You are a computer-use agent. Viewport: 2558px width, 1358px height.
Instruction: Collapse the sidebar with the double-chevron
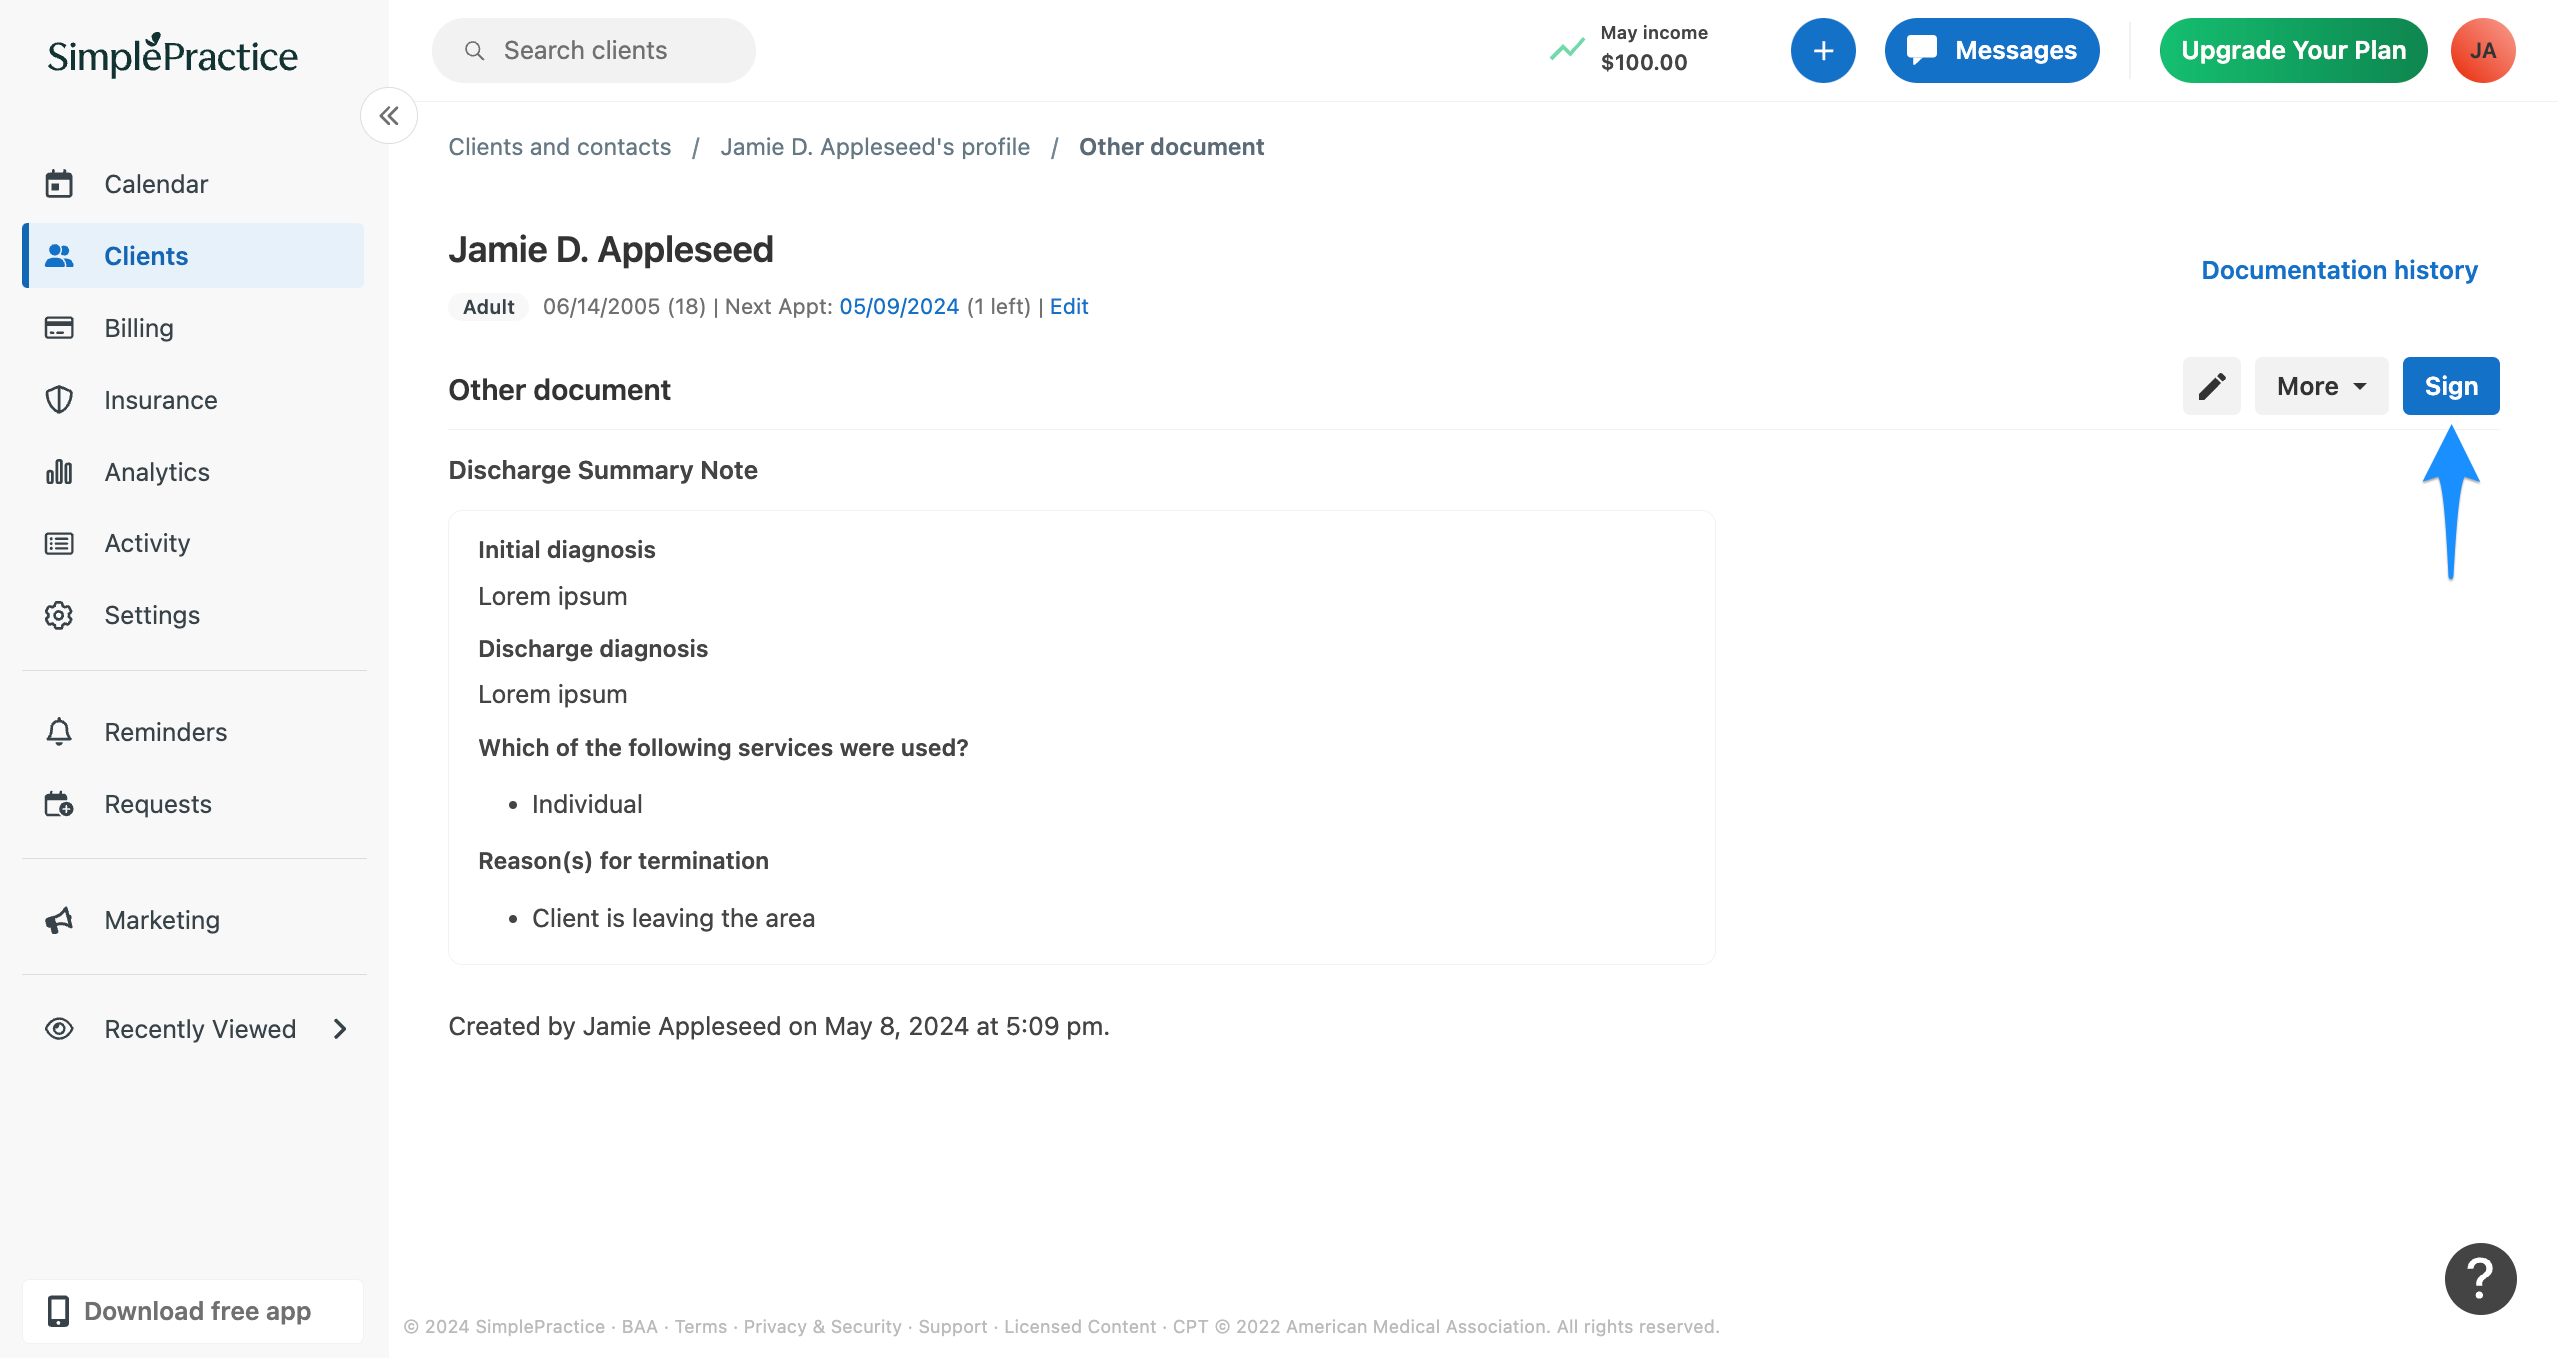(x=389, y=115)
